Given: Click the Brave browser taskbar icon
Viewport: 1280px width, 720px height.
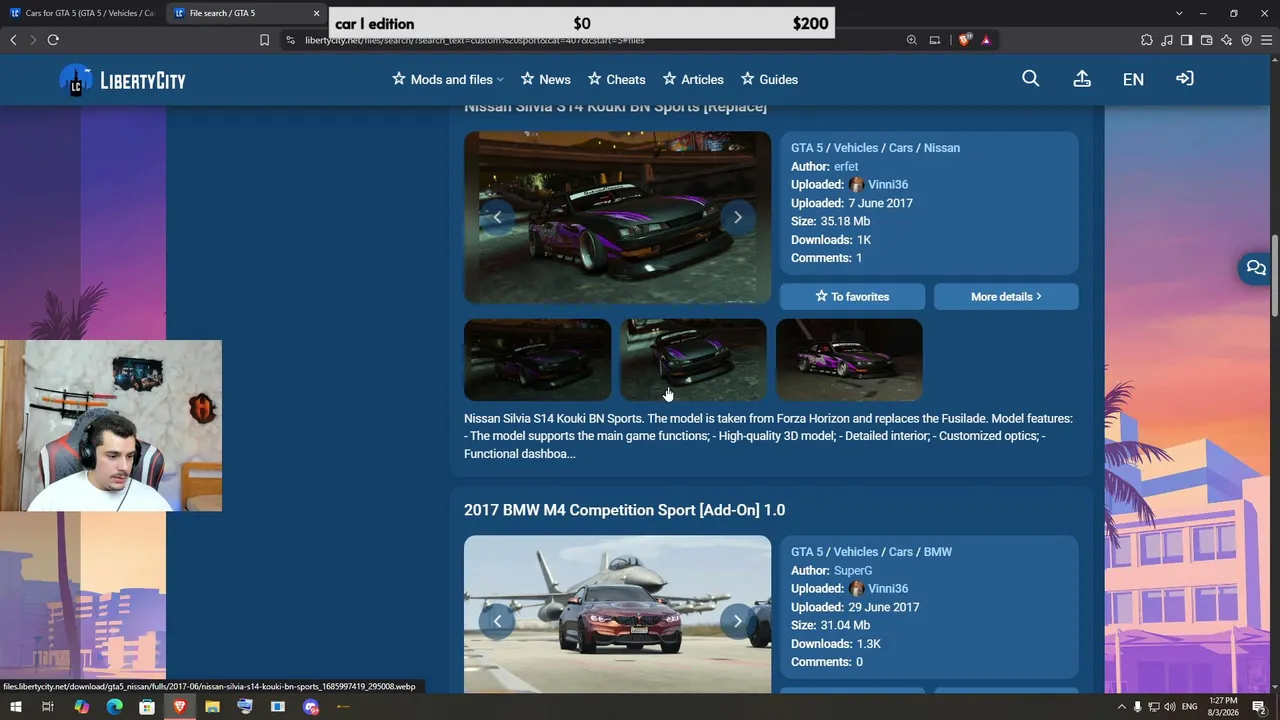Looking at the screenshot, I should (x=180, y=707).
